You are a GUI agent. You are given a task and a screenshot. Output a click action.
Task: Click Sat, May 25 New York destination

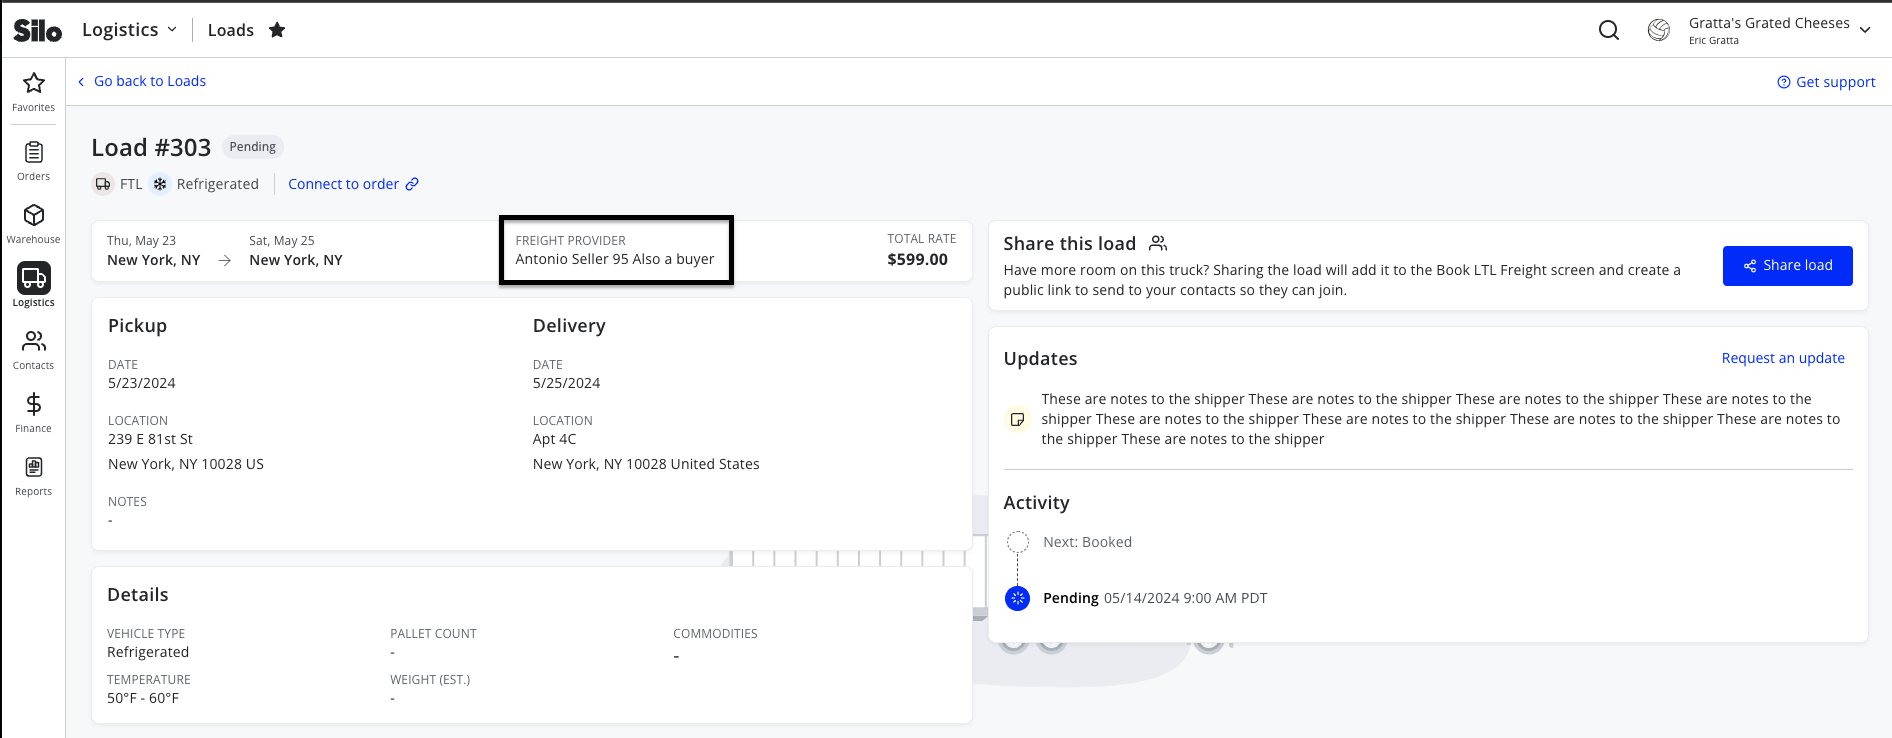pyautogui.click(x=296, y=250)
